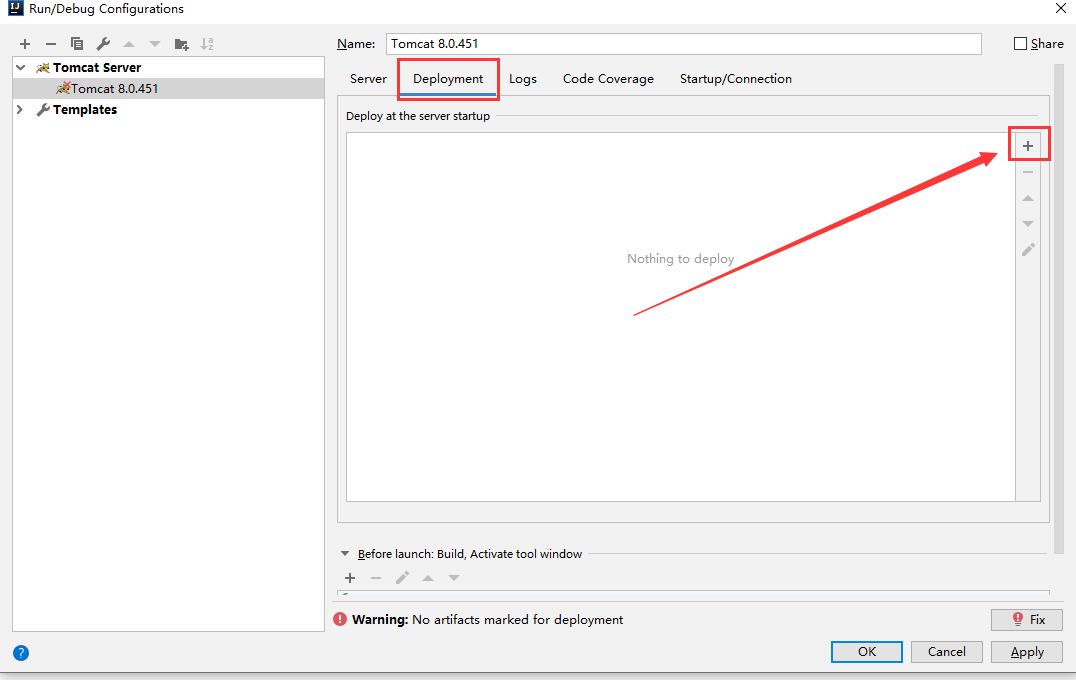This screenshot has height=680, width=1076.
Task: Open the Startup/Connection tab
Action: click(x=736, y=79)
